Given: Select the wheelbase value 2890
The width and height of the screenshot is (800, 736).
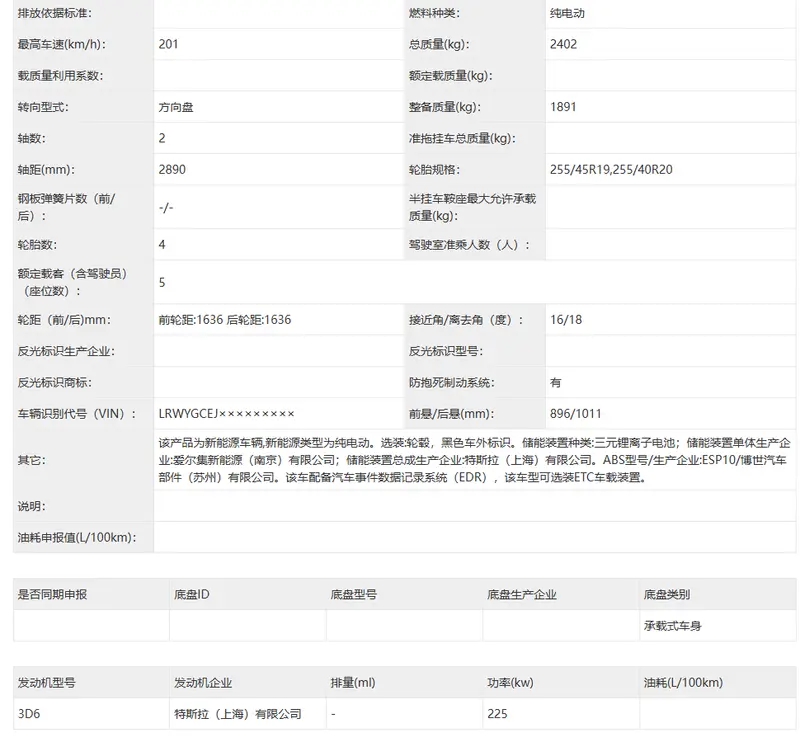Looking at the screenshot, I should point(172,169).
